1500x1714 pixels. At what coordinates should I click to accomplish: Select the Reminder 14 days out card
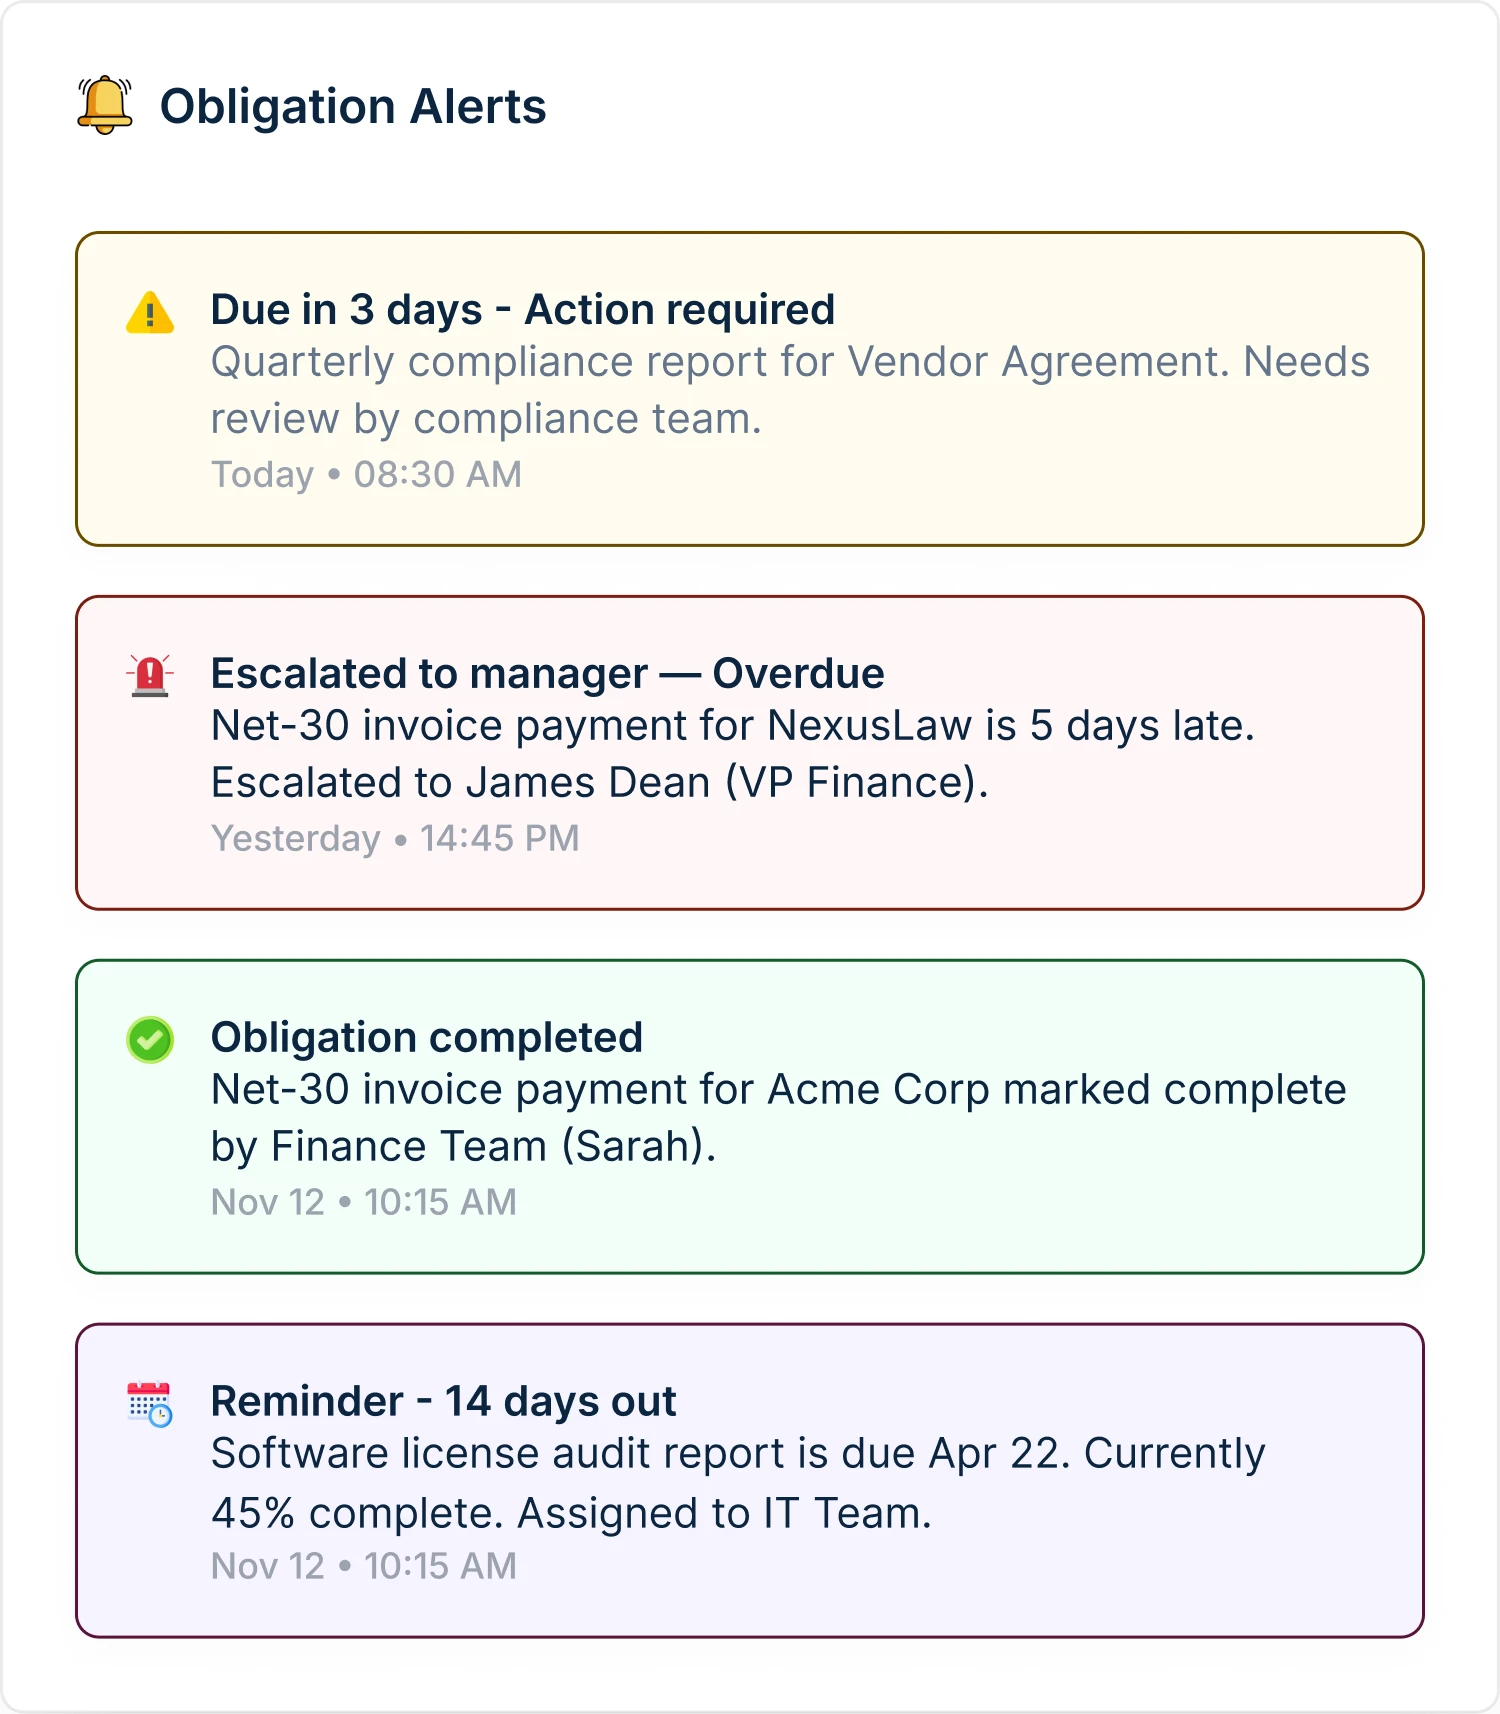[750, 1480]
